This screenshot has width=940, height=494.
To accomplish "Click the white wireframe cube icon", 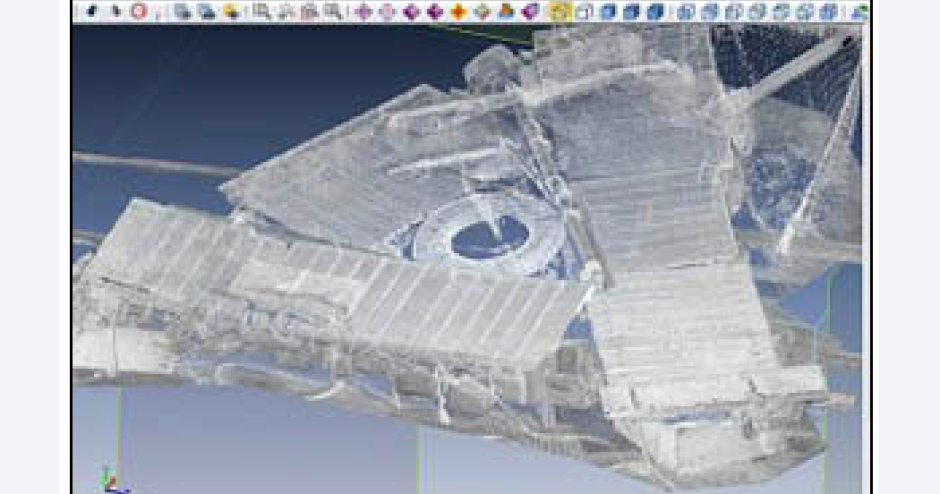I will click(584, 11).
